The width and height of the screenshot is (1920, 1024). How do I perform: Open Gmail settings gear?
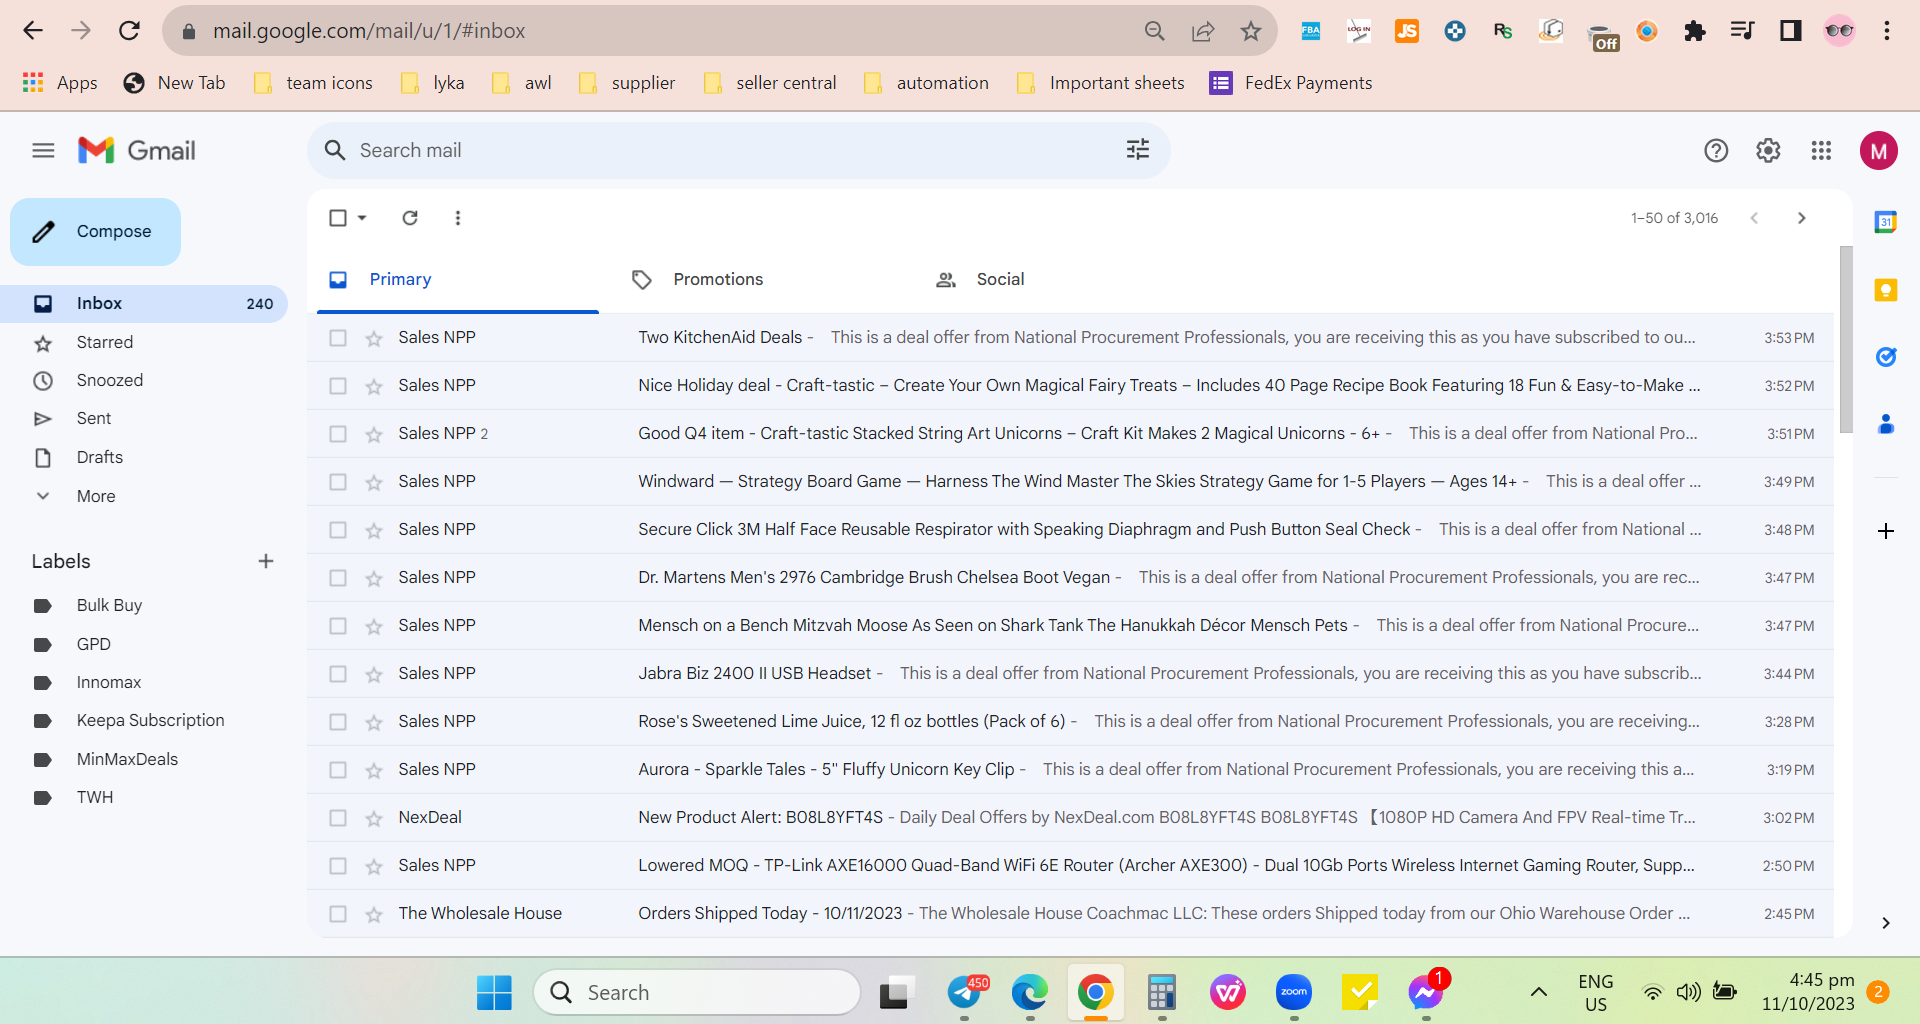[x=1768, y=151]
